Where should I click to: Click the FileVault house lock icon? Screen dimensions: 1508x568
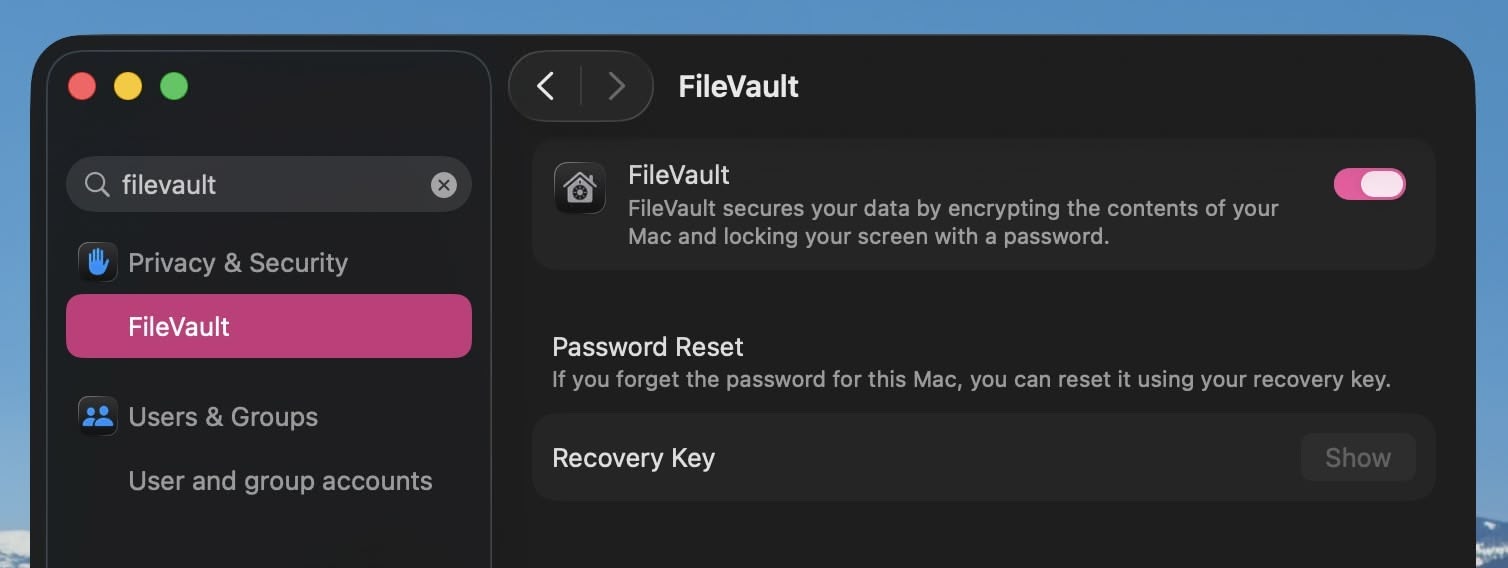(x=580, y=188)
